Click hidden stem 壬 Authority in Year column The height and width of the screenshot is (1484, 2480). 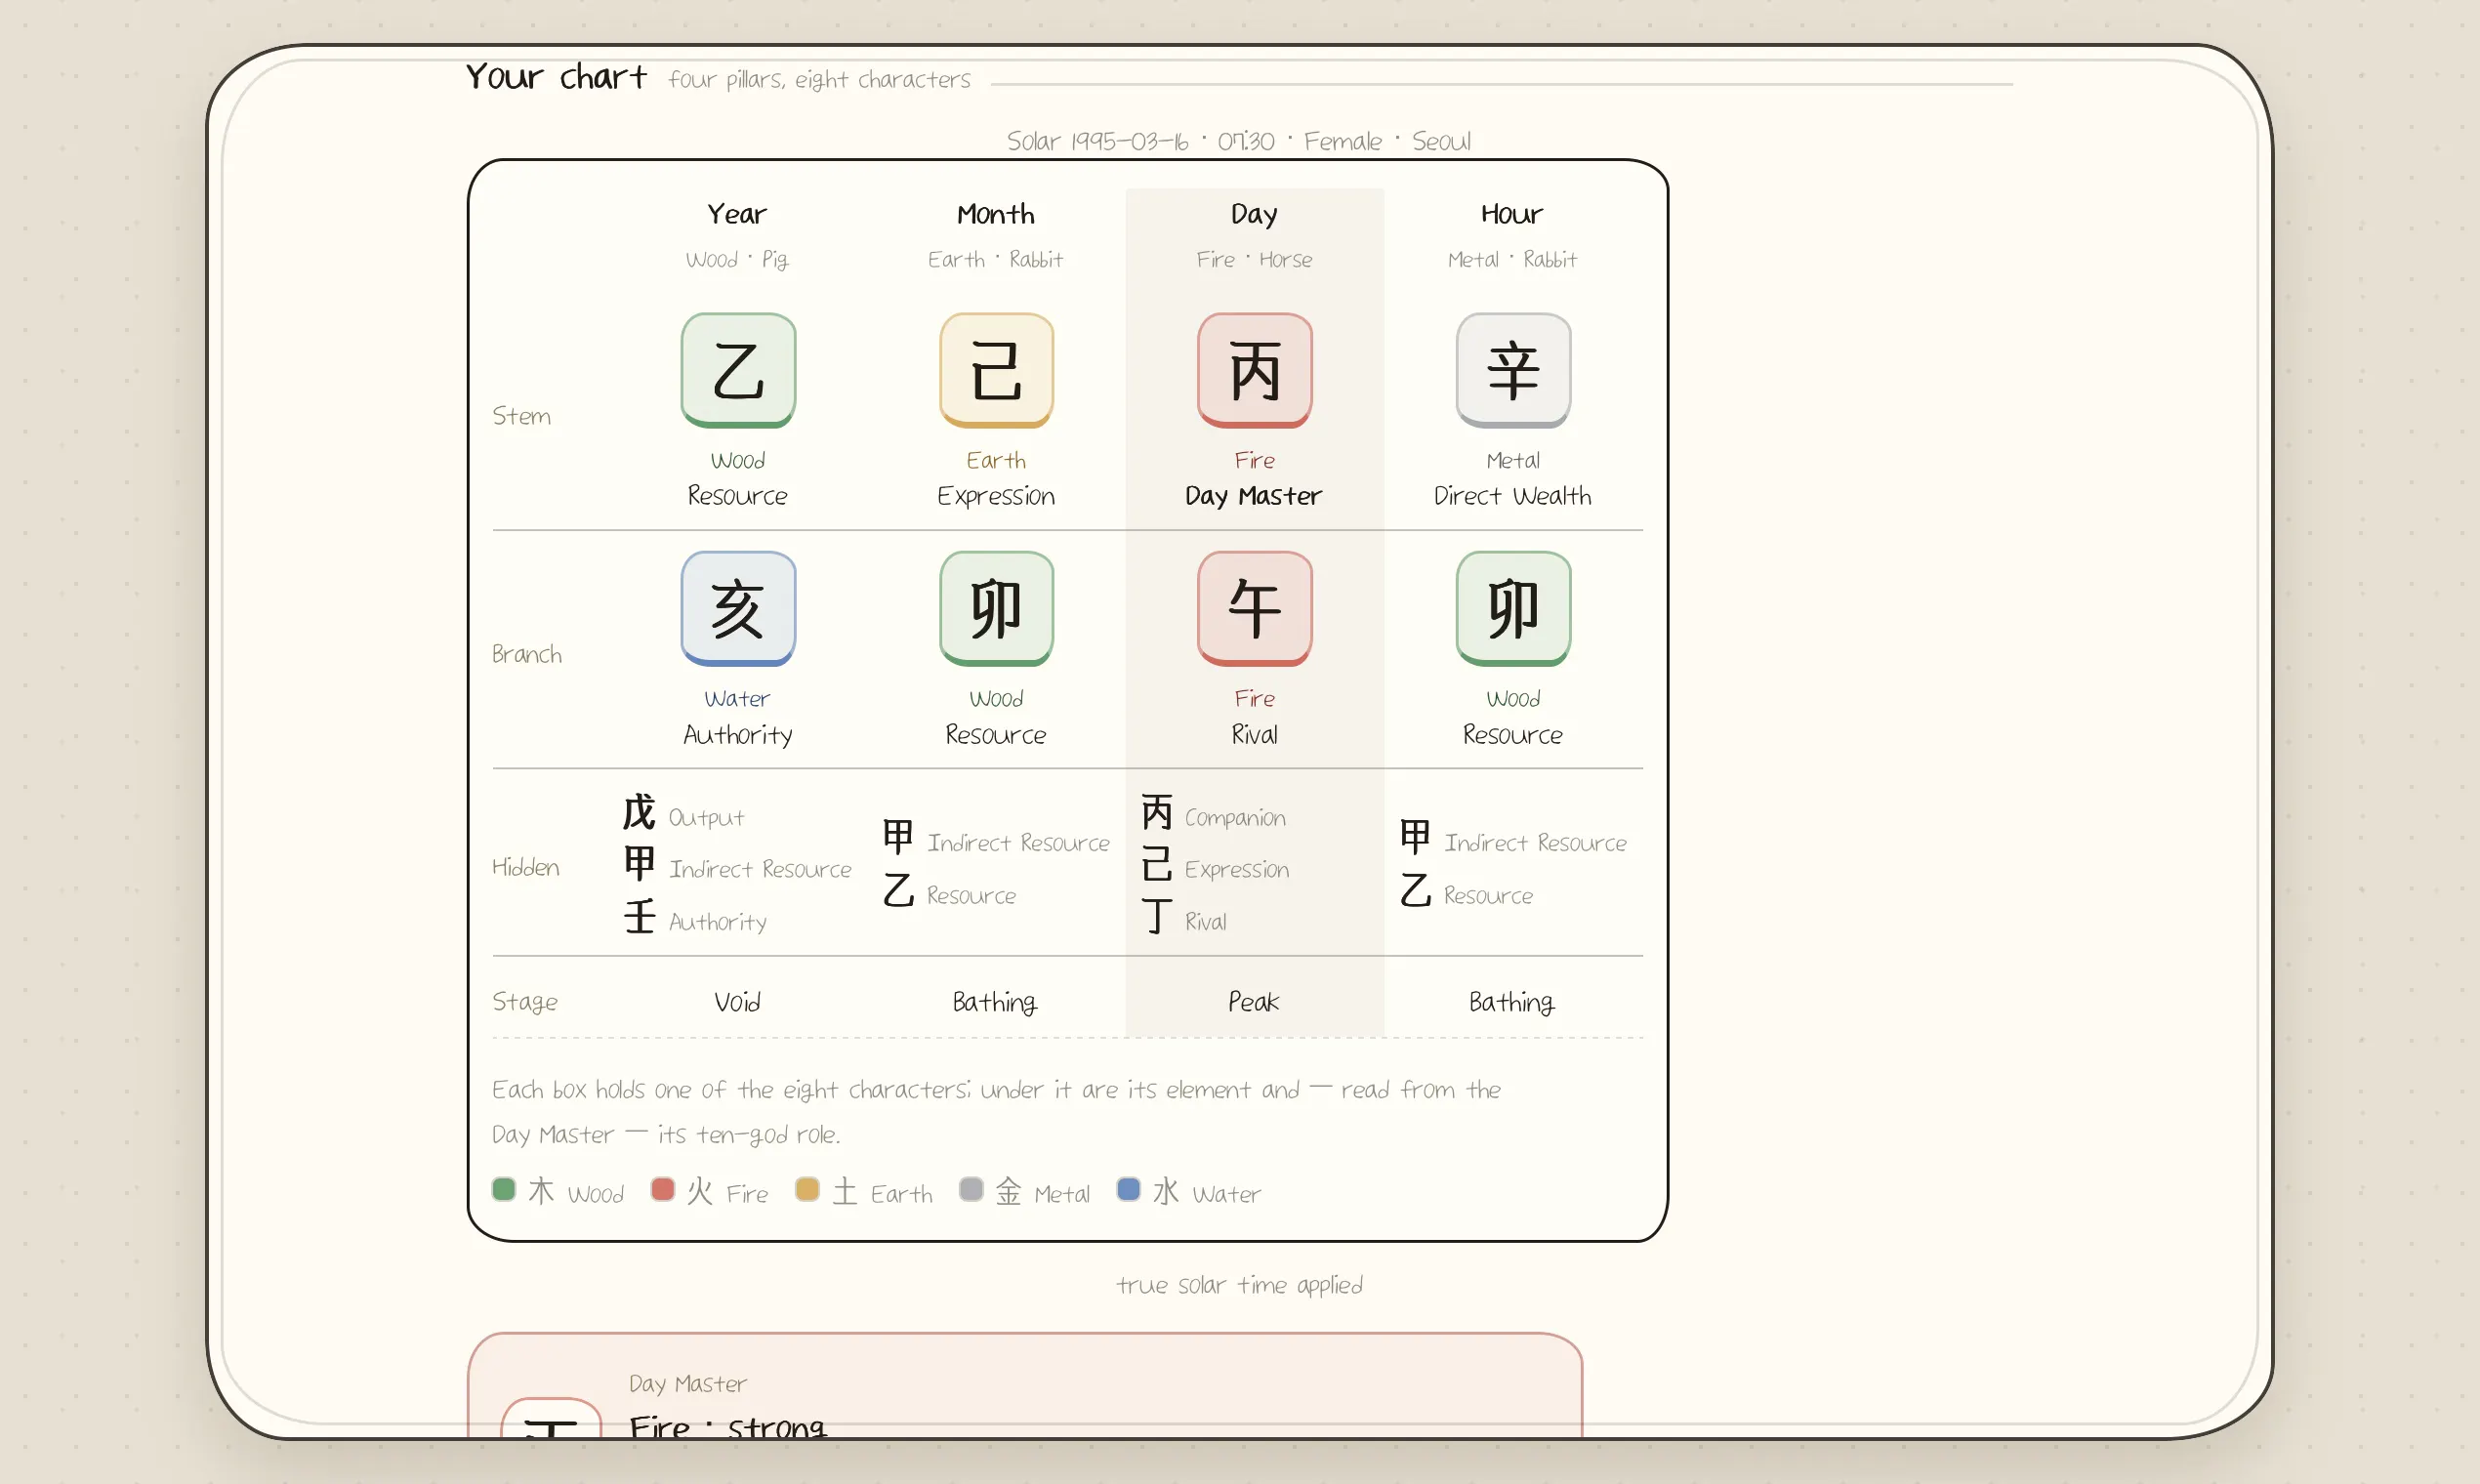click(695, 918)
